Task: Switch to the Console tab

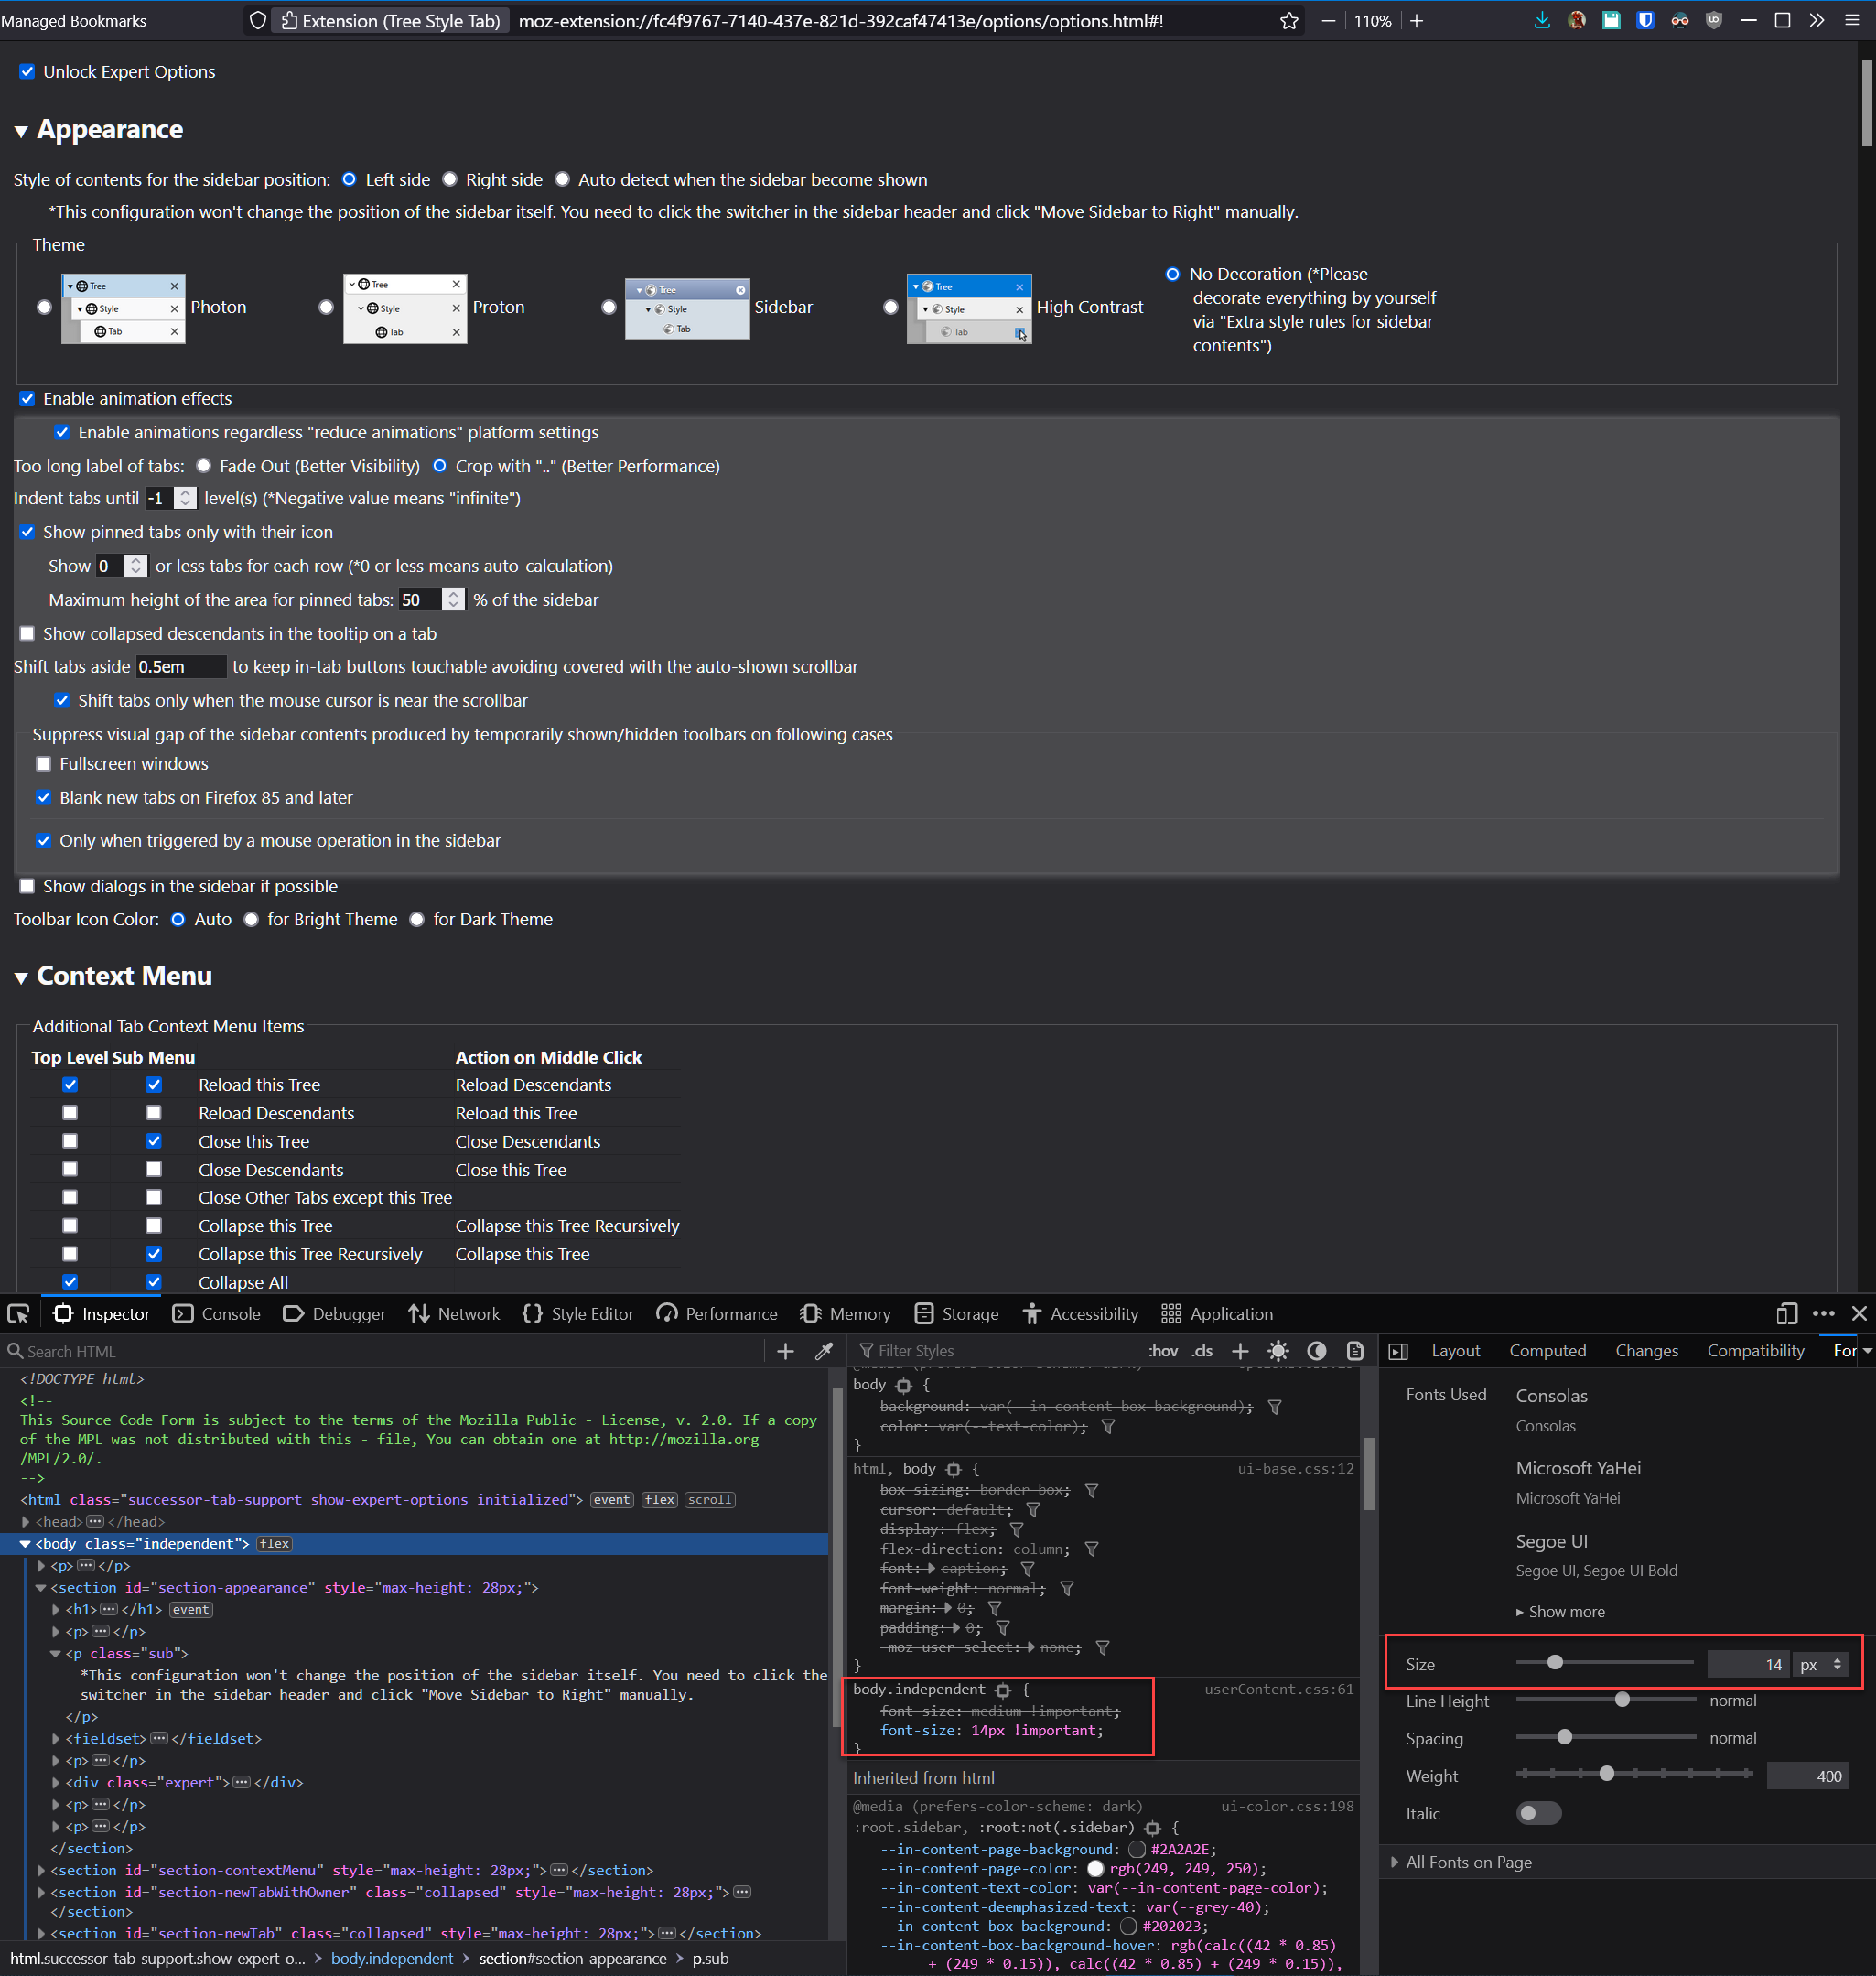Action: [217, 1313]
